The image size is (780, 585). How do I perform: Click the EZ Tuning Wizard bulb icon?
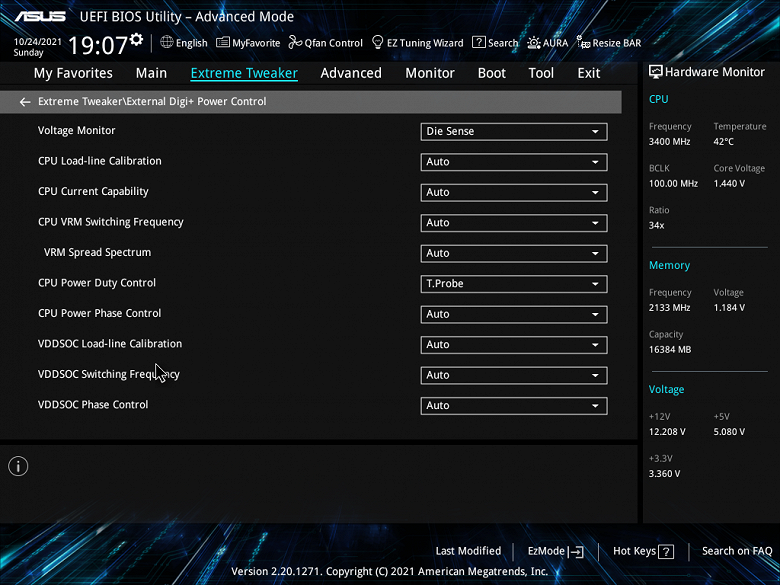378,42
